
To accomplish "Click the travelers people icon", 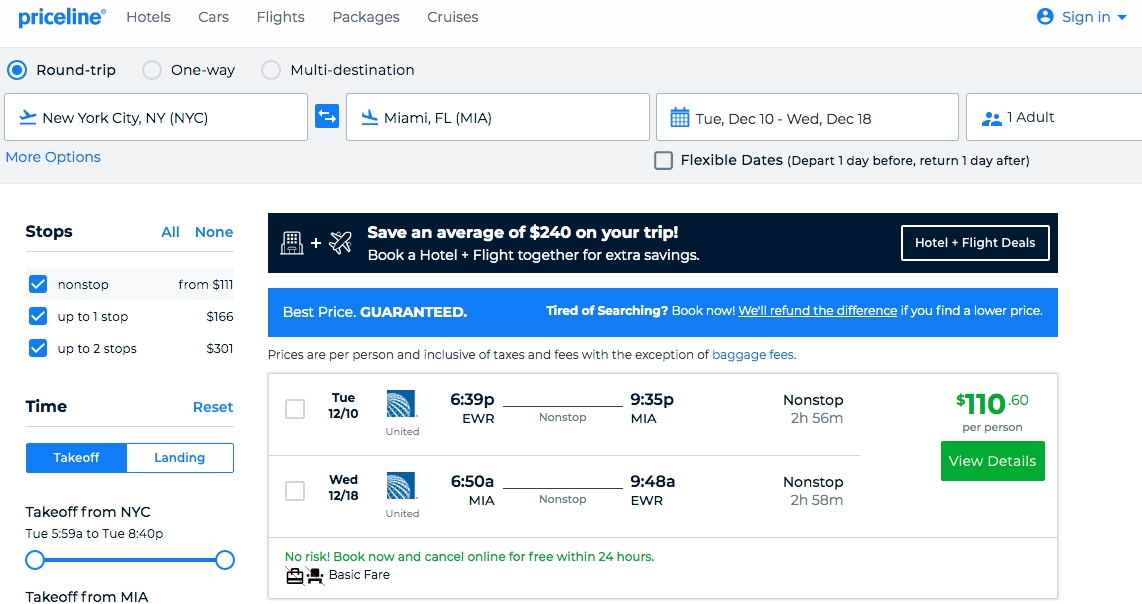I will tap(991, 118).
